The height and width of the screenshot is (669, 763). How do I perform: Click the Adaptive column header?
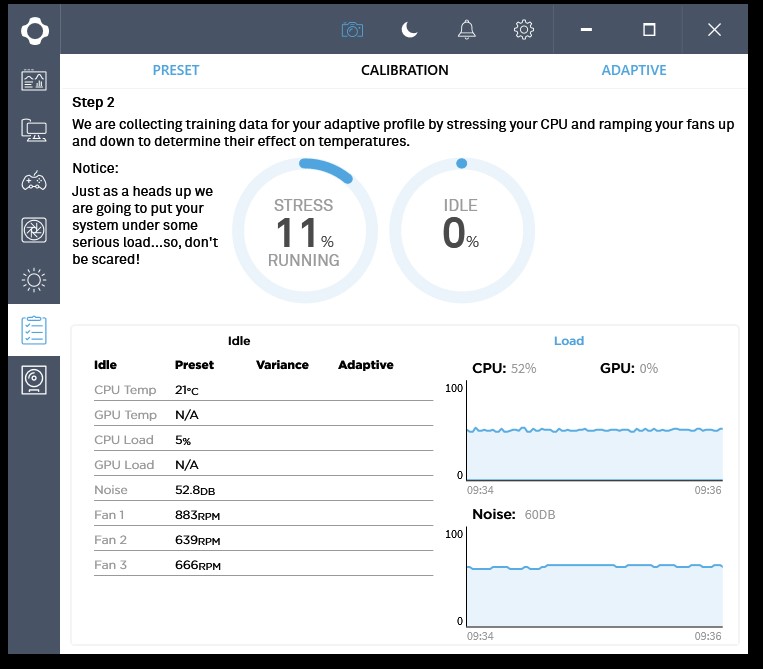tap(366, 365)
